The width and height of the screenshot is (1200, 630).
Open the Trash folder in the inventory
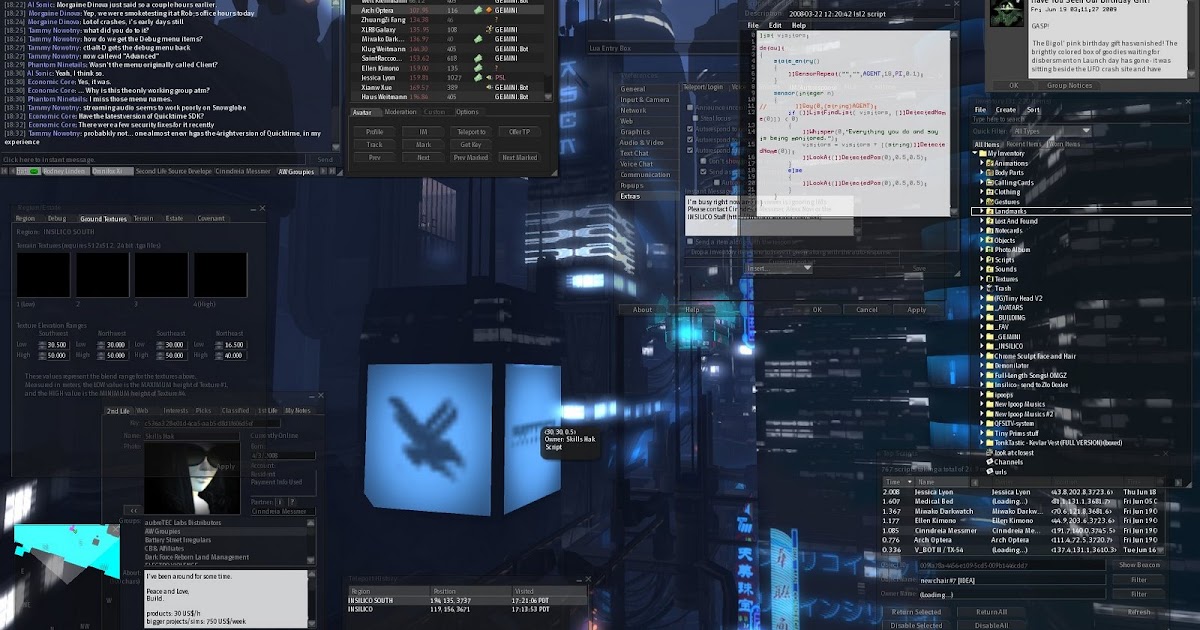tap(1000, 288)
